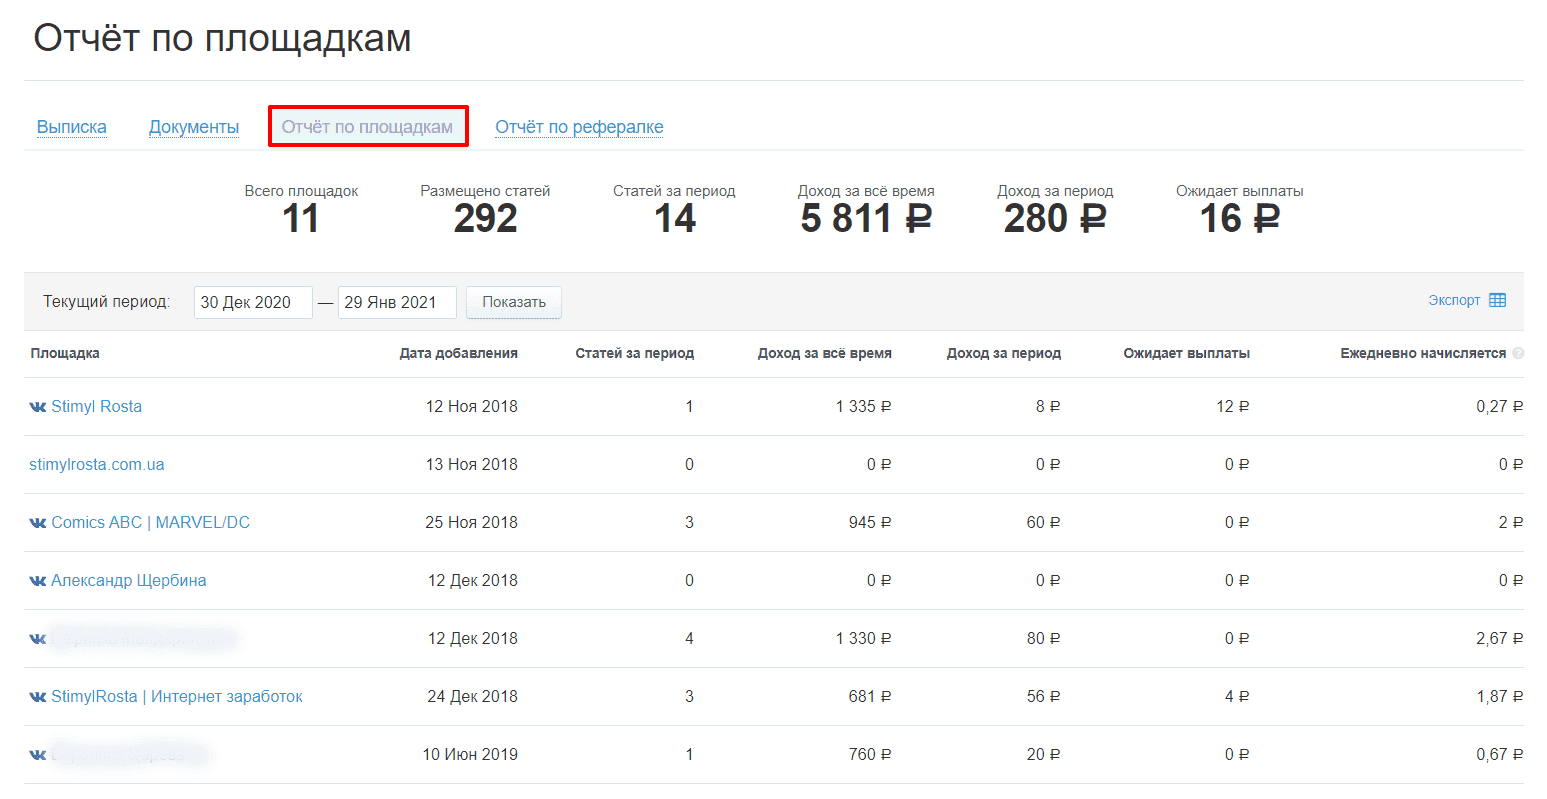Screen dimensions: 1547x799
Task: Click VK icon in the 10 Июн 2019 row
Action: (x=38, y=755)
